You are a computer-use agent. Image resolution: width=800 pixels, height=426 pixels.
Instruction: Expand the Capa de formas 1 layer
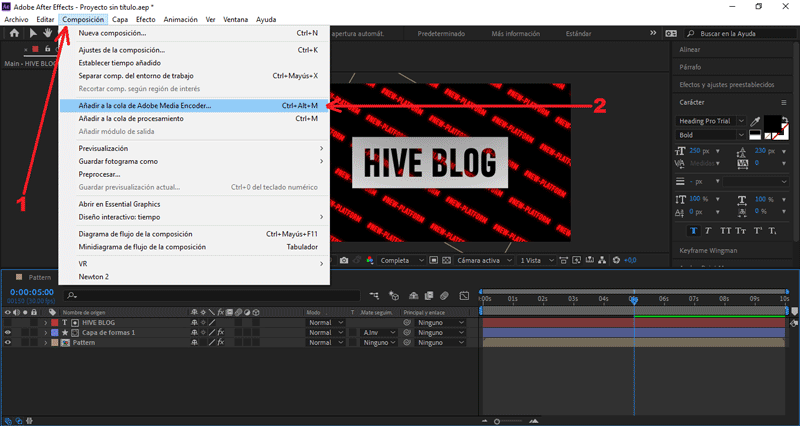(45, 333)
